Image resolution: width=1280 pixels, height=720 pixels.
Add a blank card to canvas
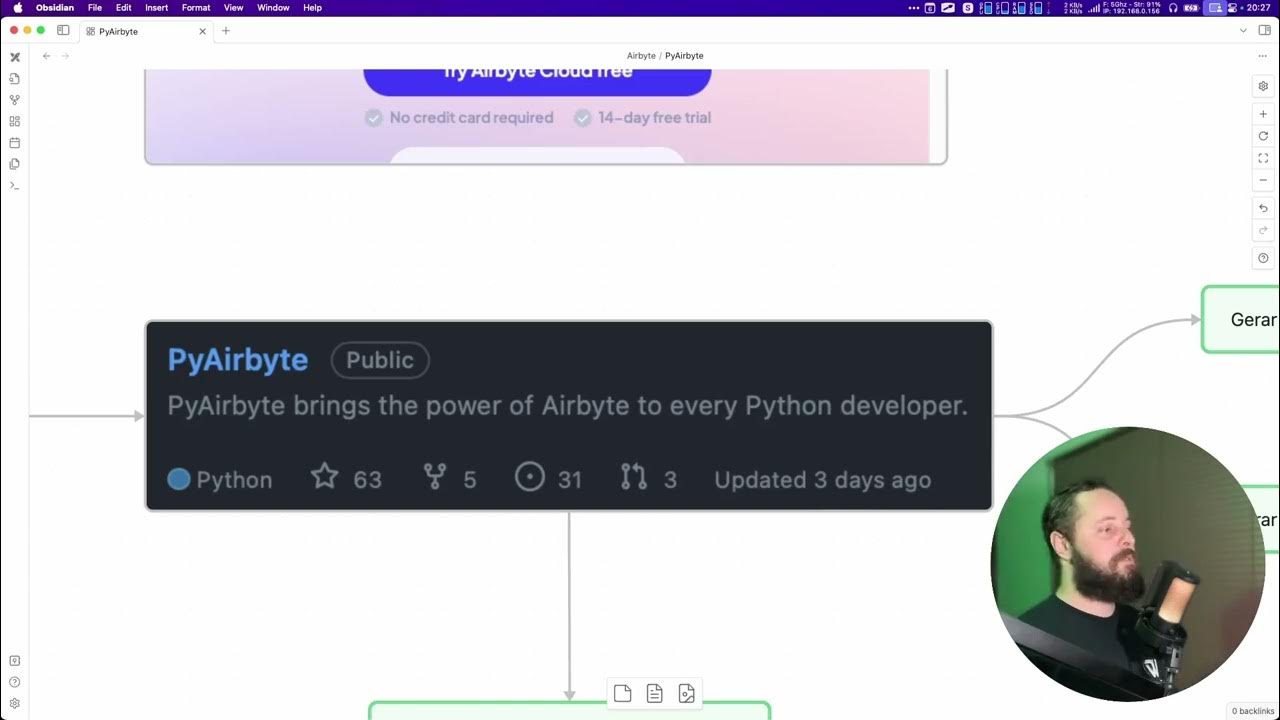[622, 694]
